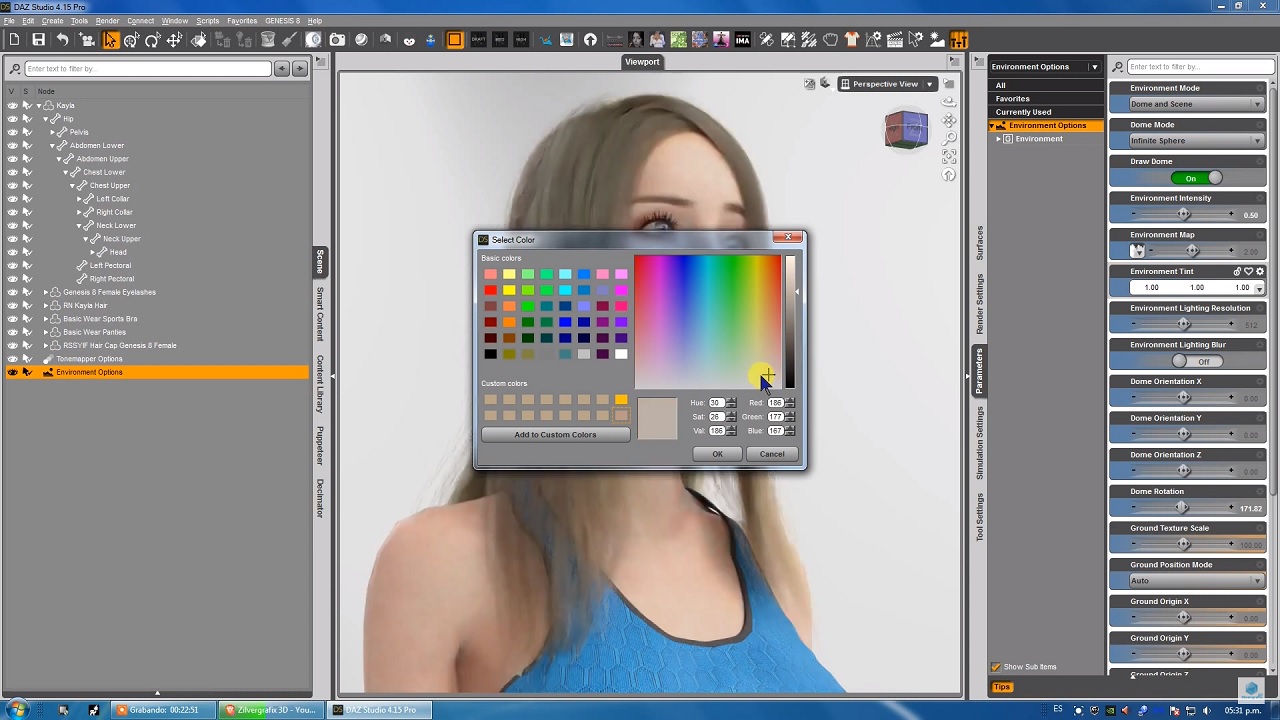This screenshot has height=720, width=1280.
Task: Click the Render camera icon
Action: point(337,40)
